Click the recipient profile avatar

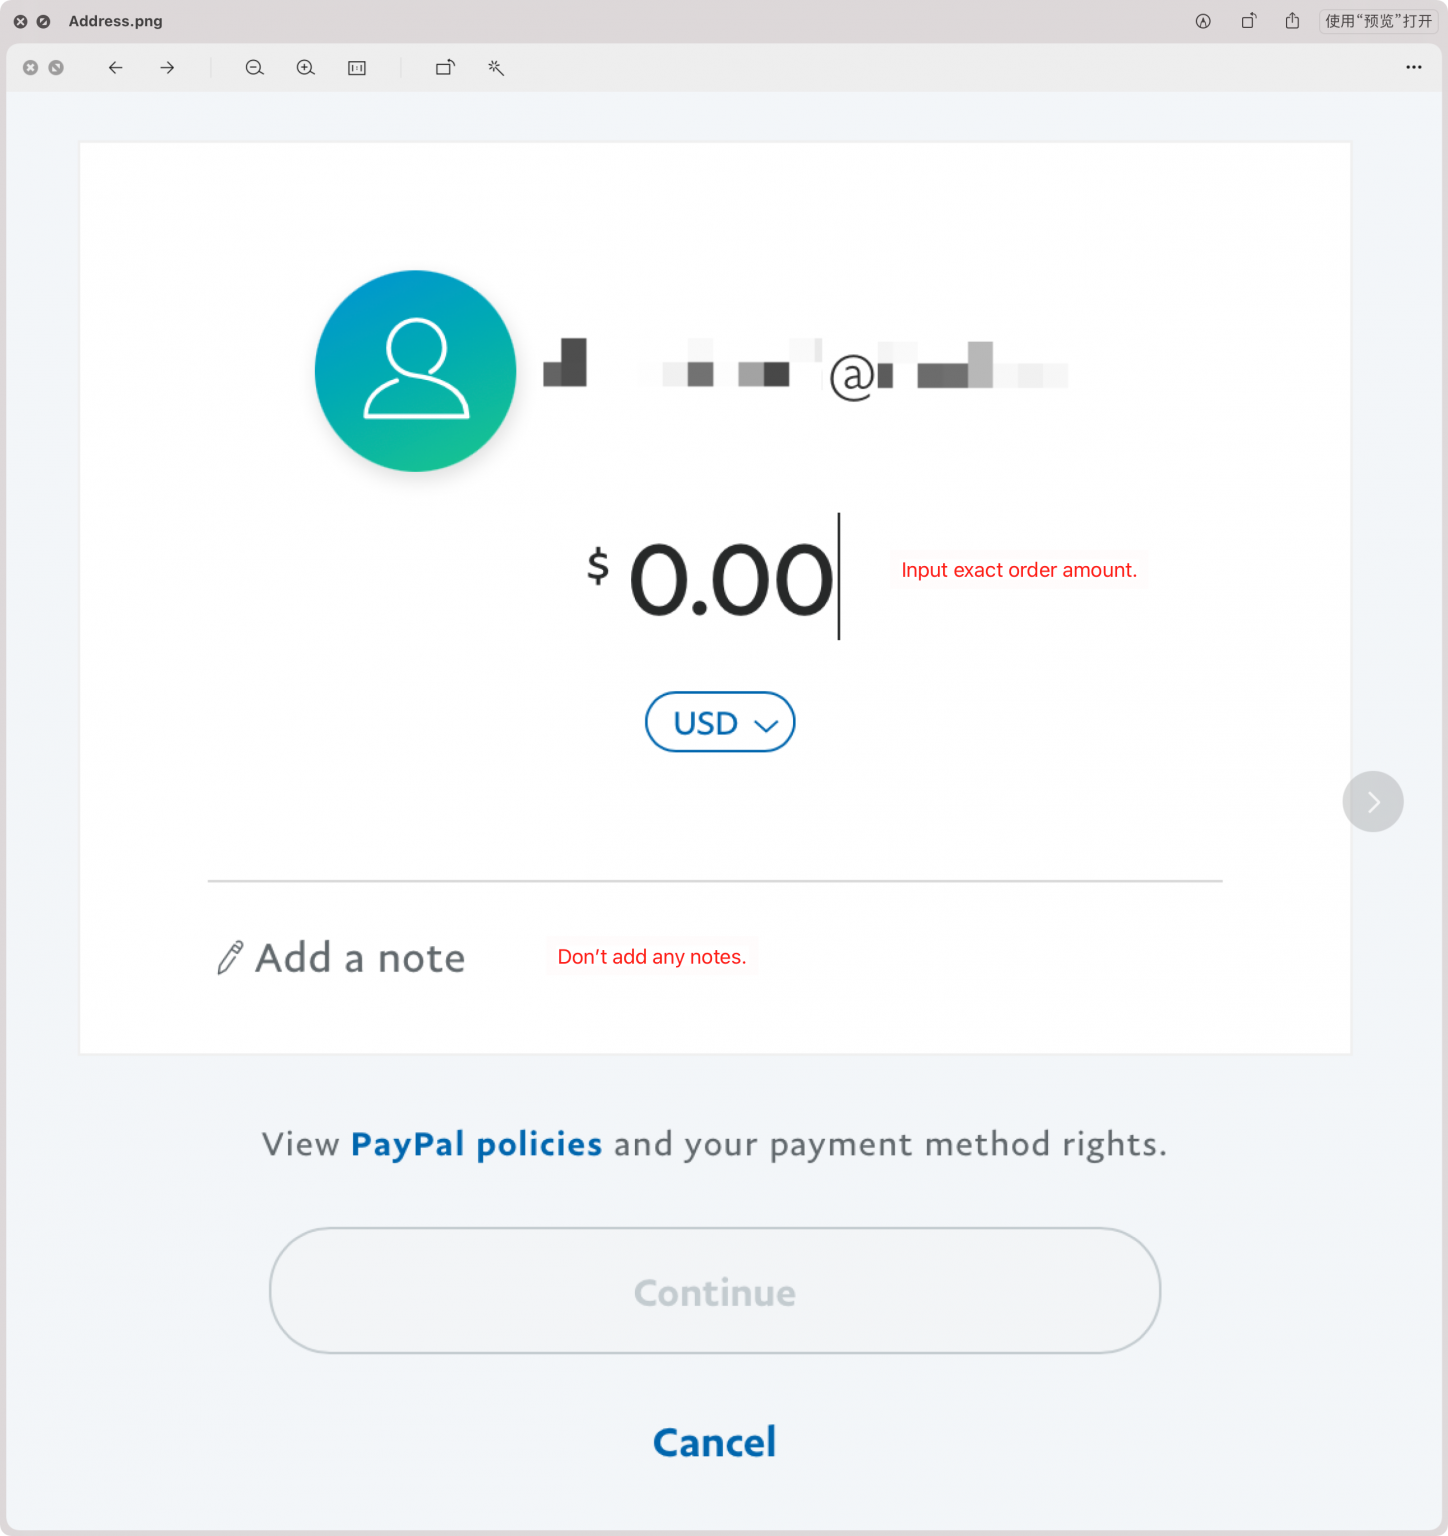pos(415,371)
